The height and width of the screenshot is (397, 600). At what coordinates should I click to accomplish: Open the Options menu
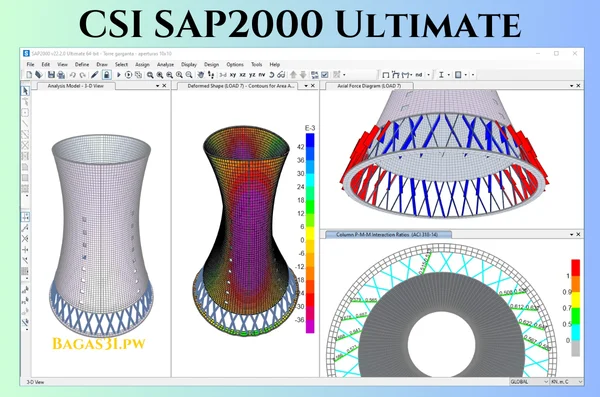pos(235,64)
